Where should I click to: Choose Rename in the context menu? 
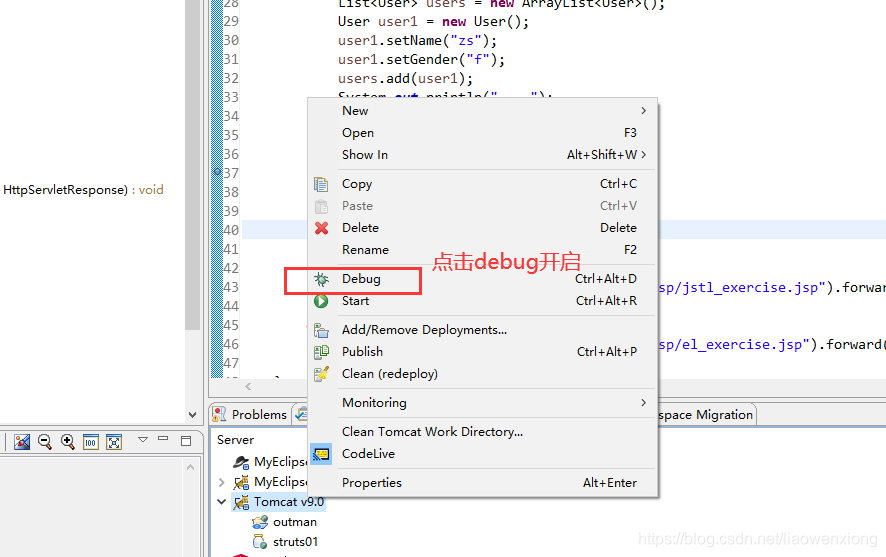pyautogui.click(x=483, y=250)
